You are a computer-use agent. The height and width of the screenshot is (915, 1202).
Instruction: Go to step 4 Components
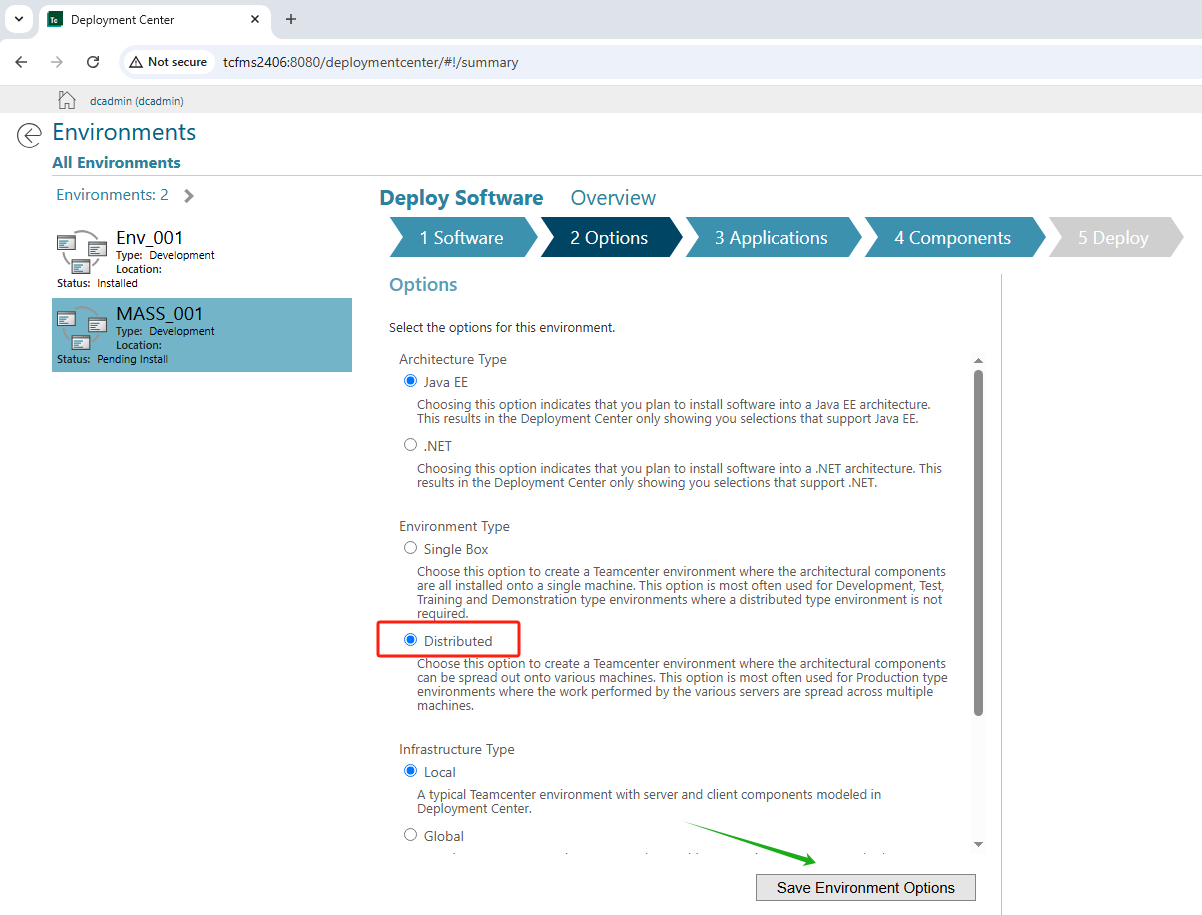point(952,238)
